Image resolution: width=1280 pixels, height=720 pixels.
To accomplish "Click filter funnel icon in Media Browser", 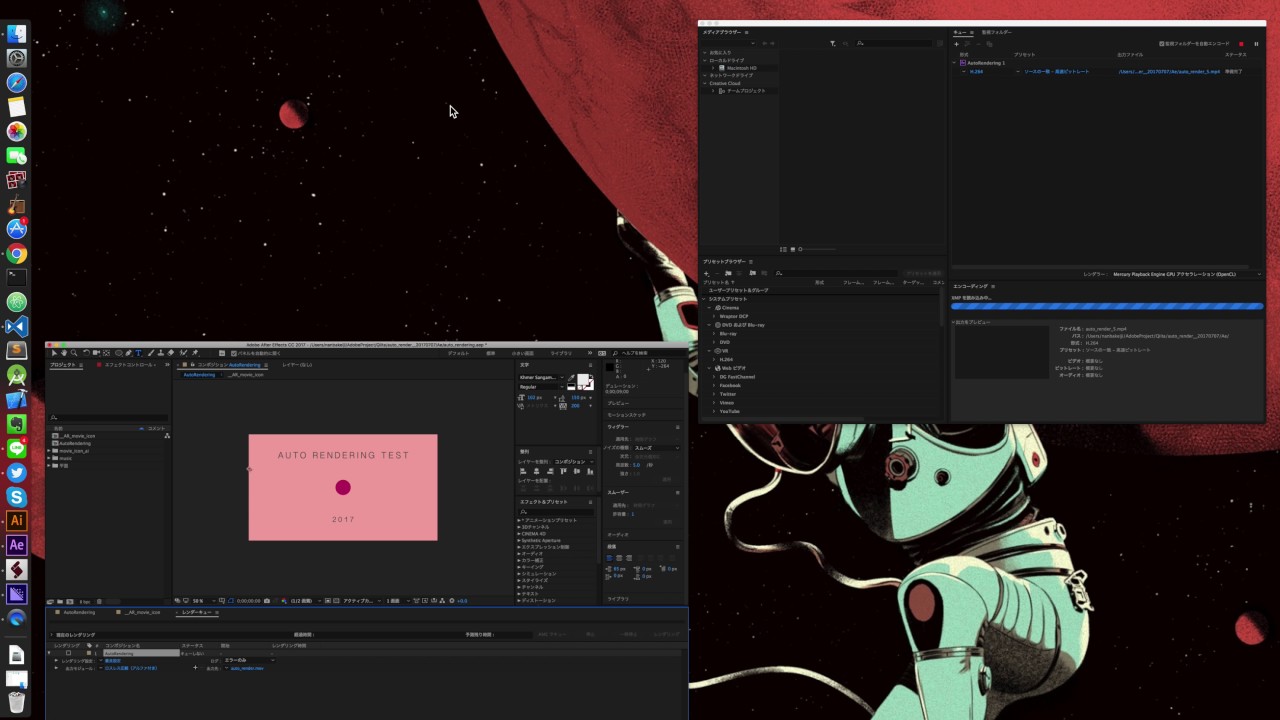I will pos(833,44).
